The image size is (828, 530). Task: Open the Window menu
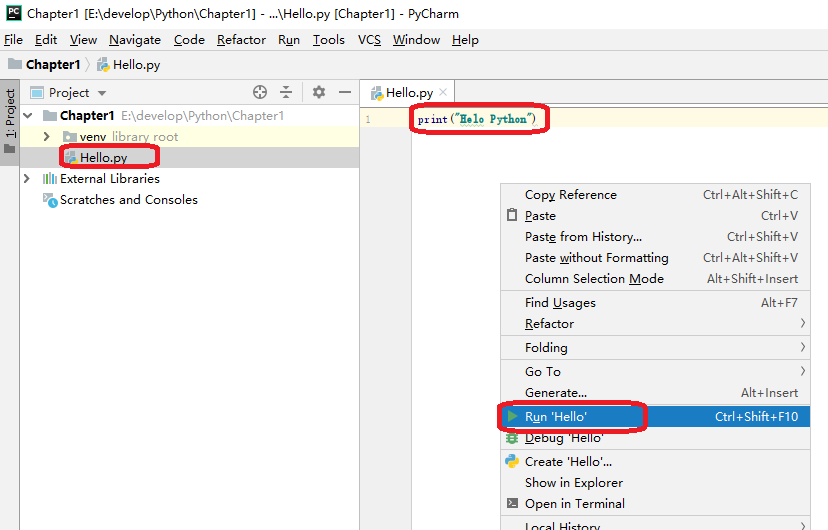point(416,40)
